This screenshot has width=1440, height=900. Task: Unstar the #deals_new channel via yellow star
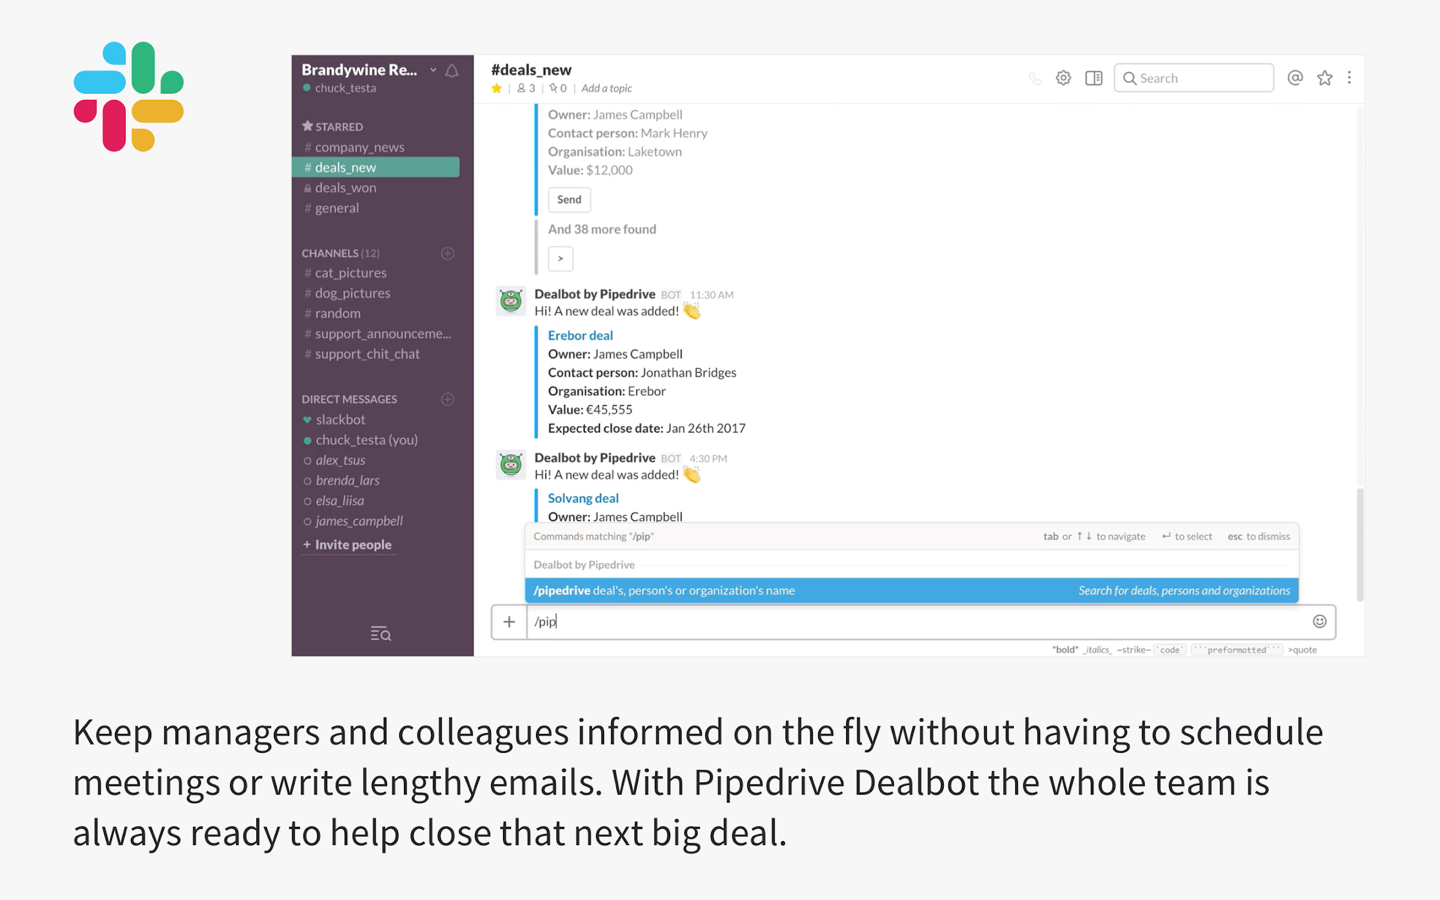coord(497,88)
